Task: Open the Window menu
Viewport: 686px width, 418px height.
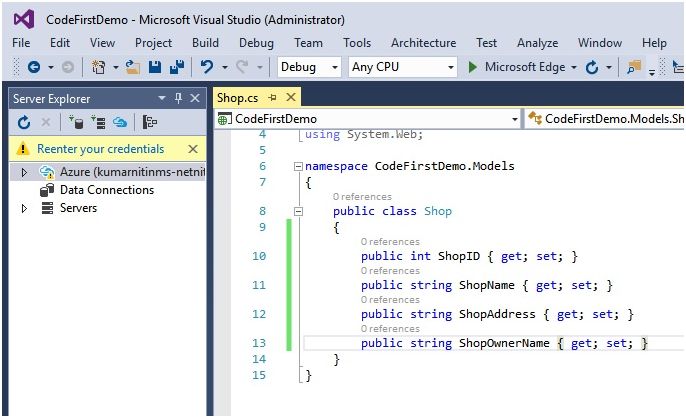Action: (600, 43)
